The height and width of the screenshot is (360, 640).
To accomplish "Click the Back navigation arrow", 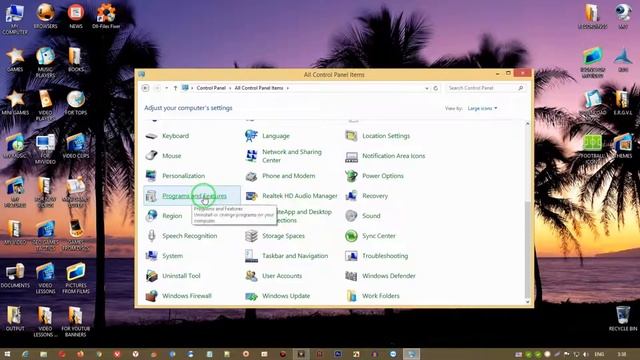I will click(x=145, y=88).
